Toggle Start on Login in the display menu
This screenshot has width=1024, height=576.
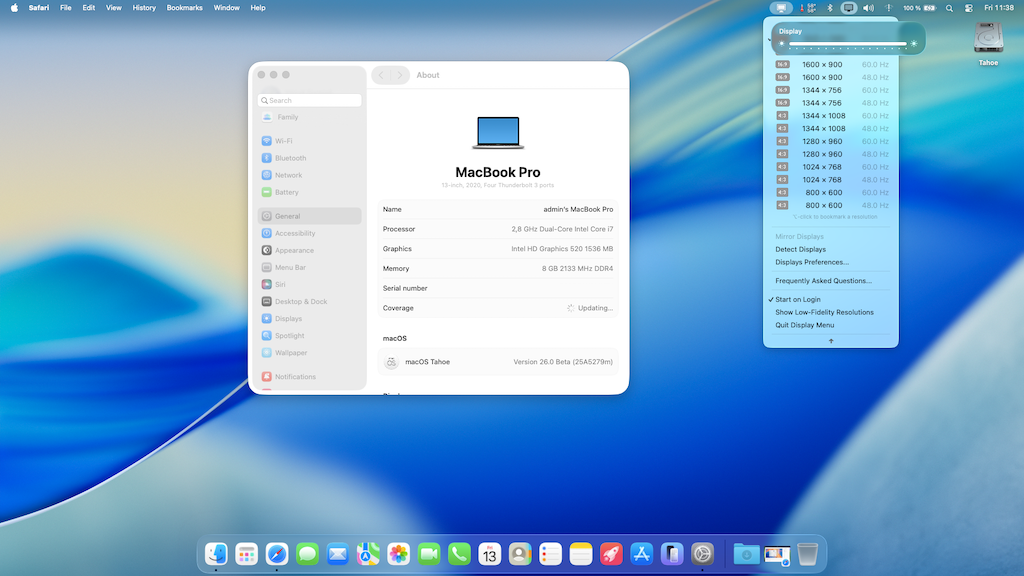click(797, 299)
